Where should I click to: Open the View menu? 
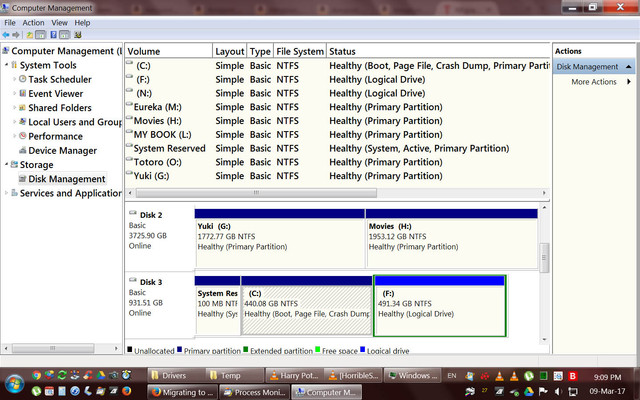[x=59, y=23]
